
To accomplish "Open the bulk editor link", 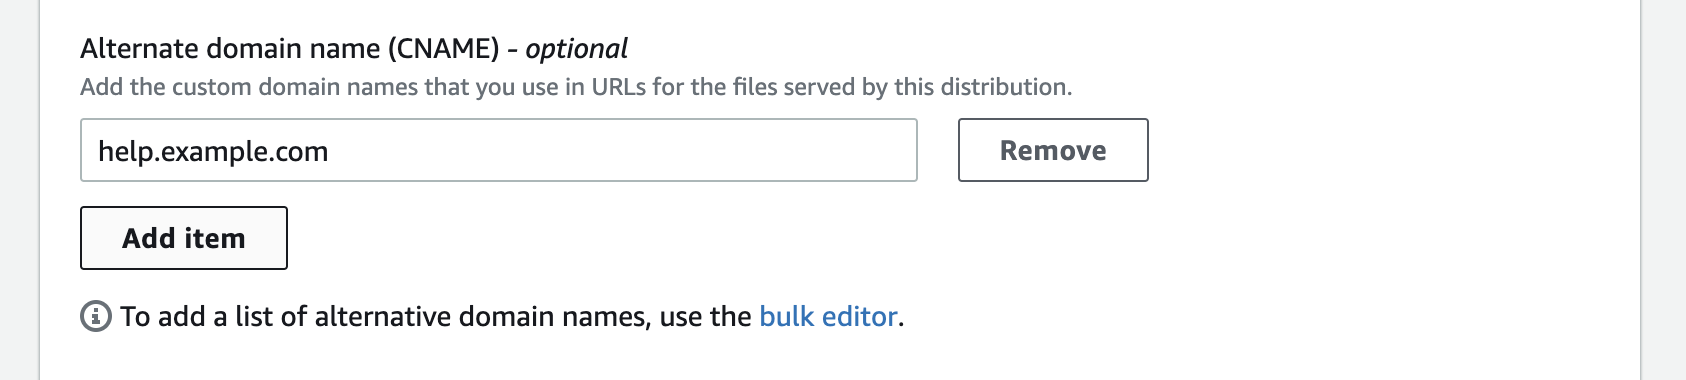I will [x=828, y=317].
